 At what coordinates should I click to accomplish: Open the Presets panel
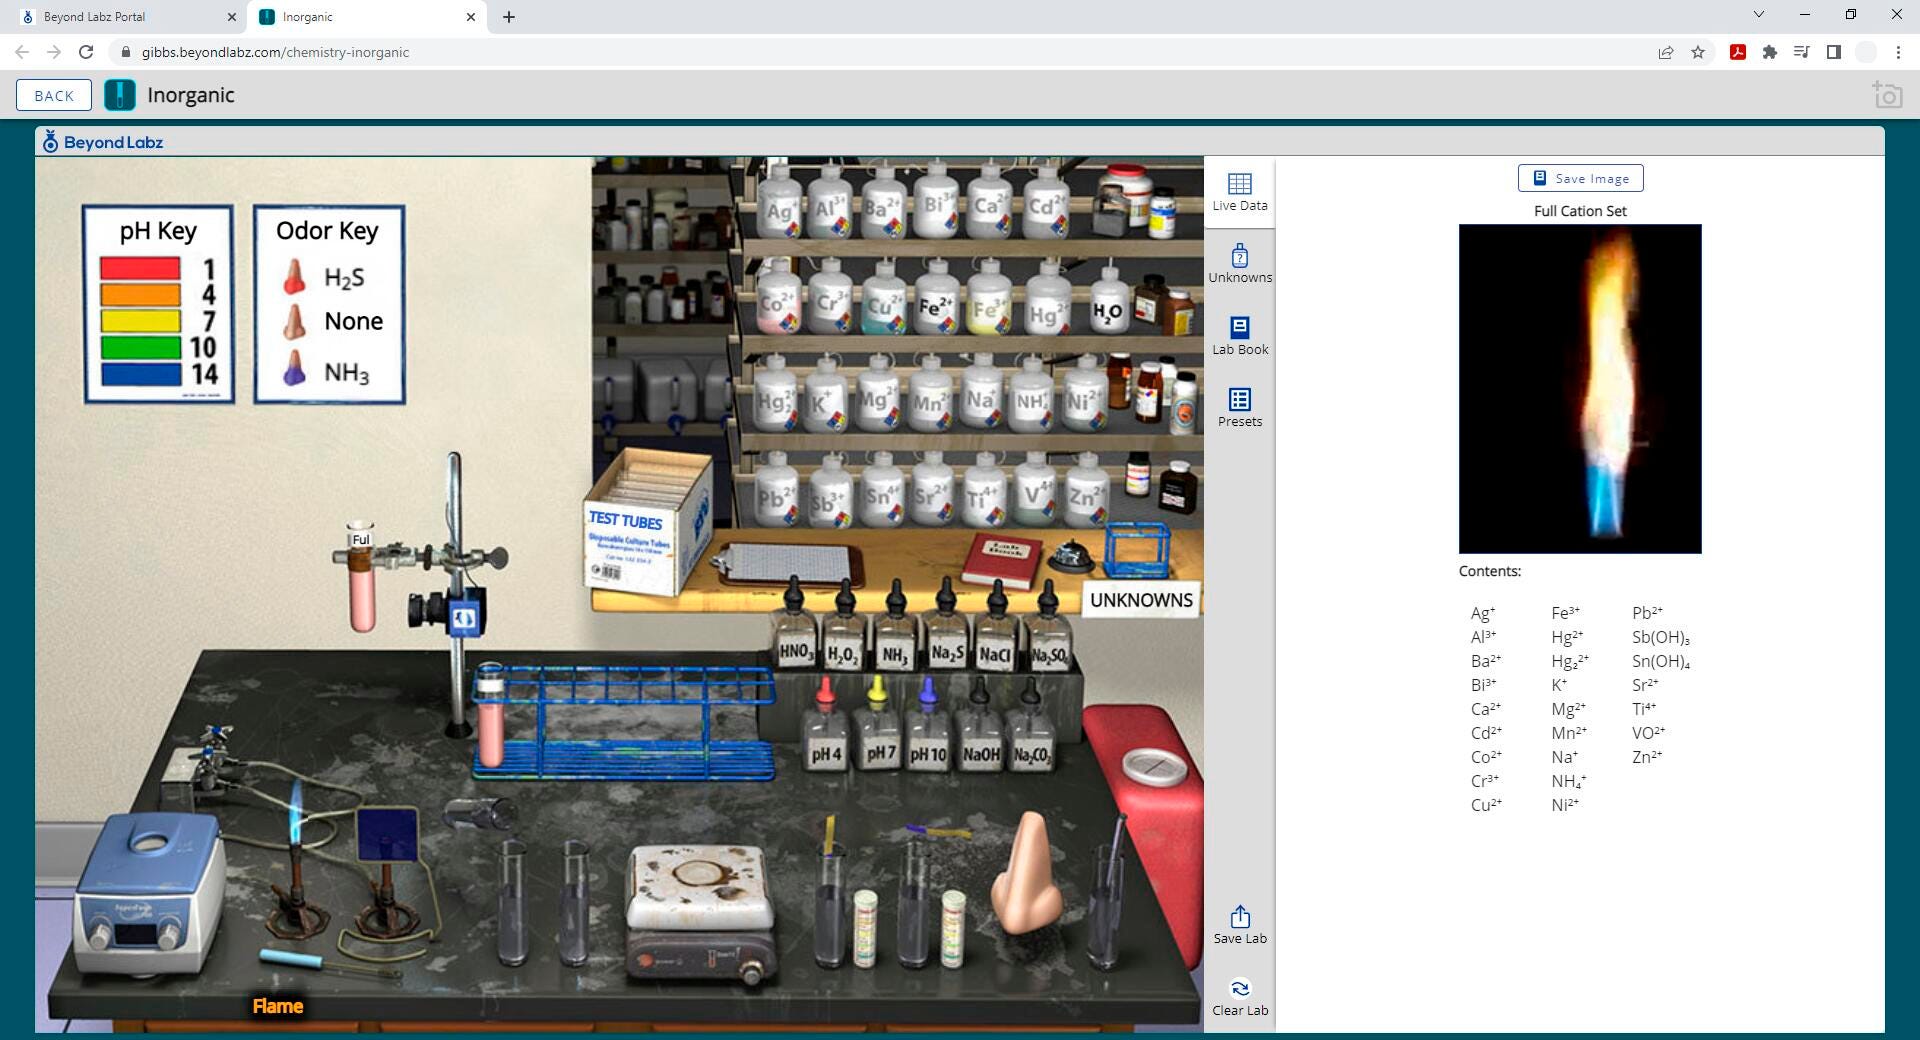[x=1239, y=407]
